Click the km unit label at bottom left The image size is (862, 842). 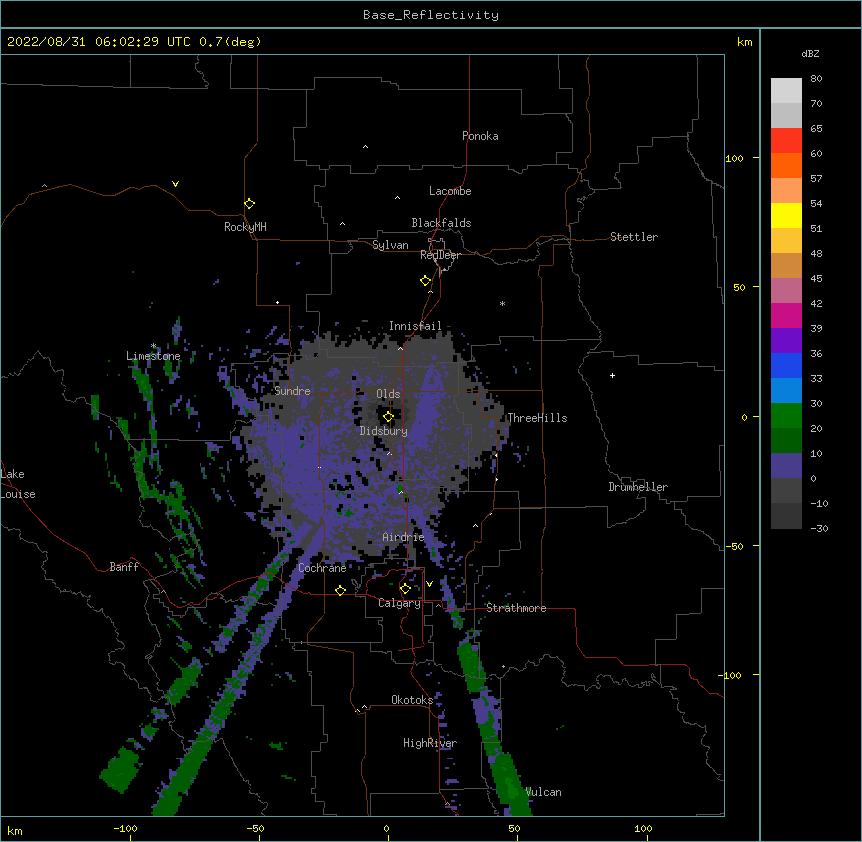pos(15,831)
